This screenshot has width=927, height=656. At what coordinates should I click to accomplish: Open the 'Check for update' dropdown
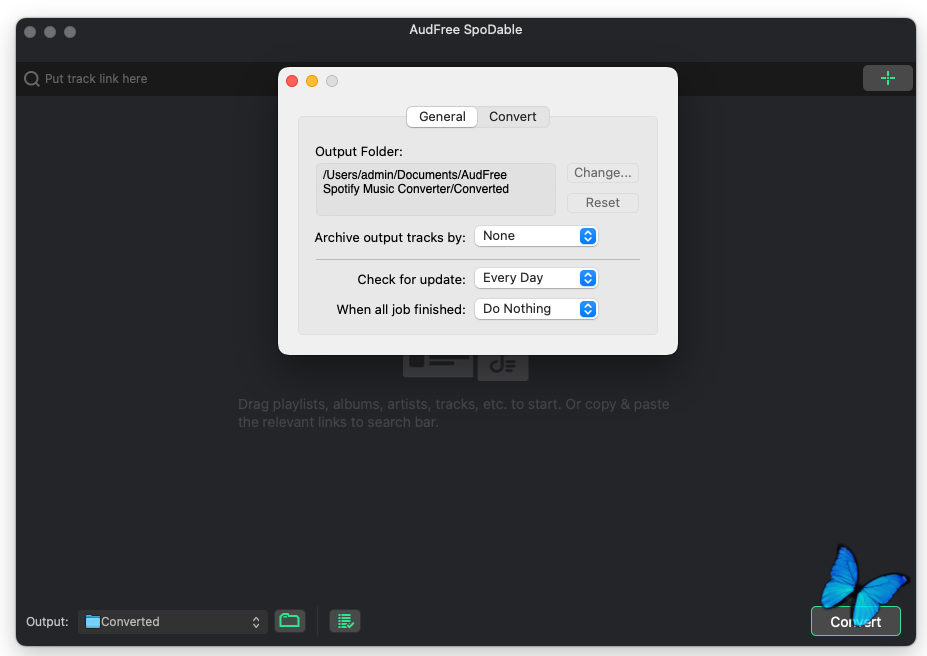point(536,278)
